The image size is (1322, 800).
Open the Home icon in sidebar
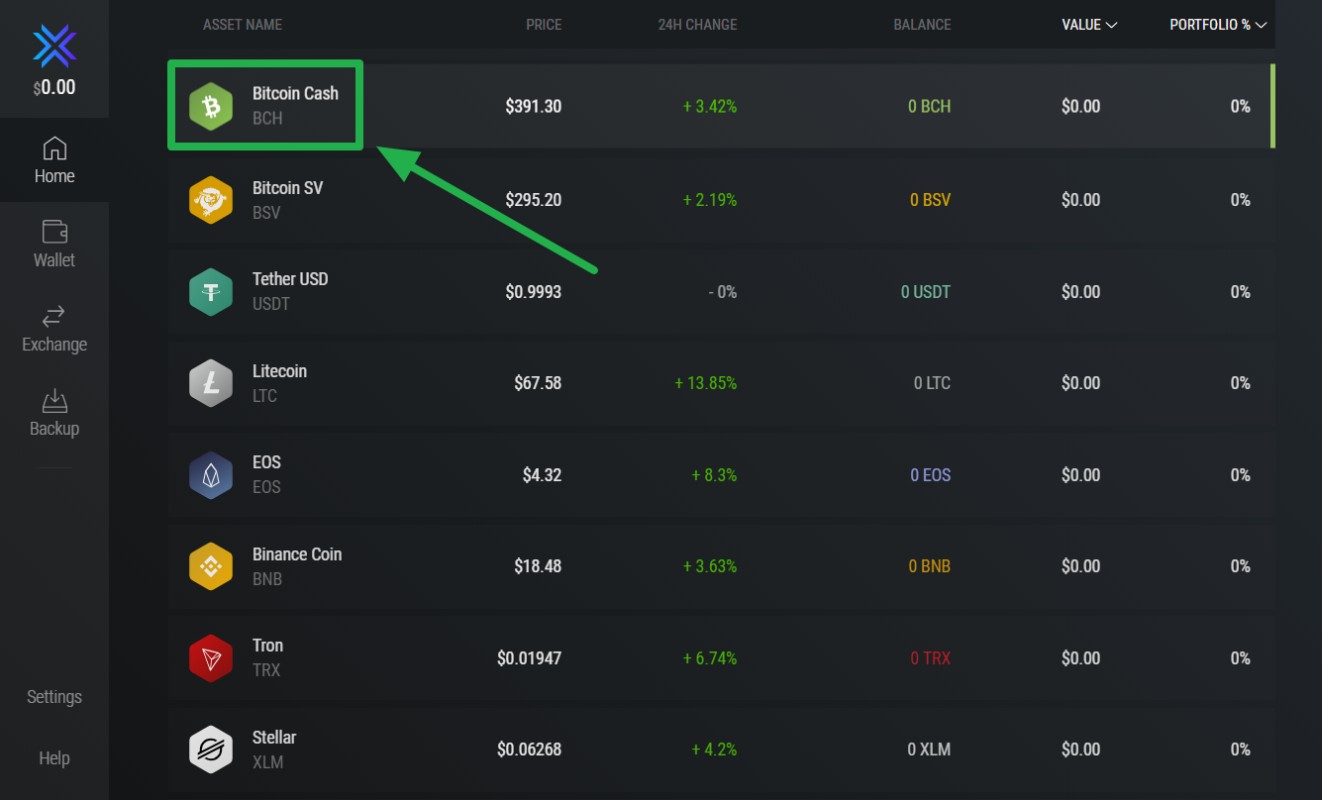coord(54,149)
